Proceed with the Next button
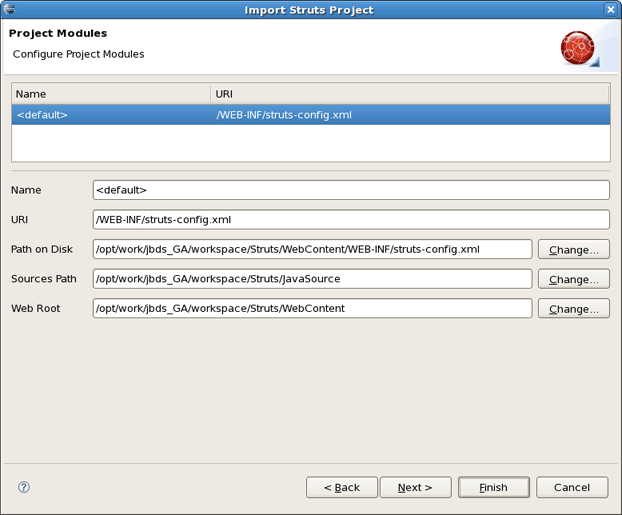The width and height of the screenshot is (622, 515). [415, 487]
